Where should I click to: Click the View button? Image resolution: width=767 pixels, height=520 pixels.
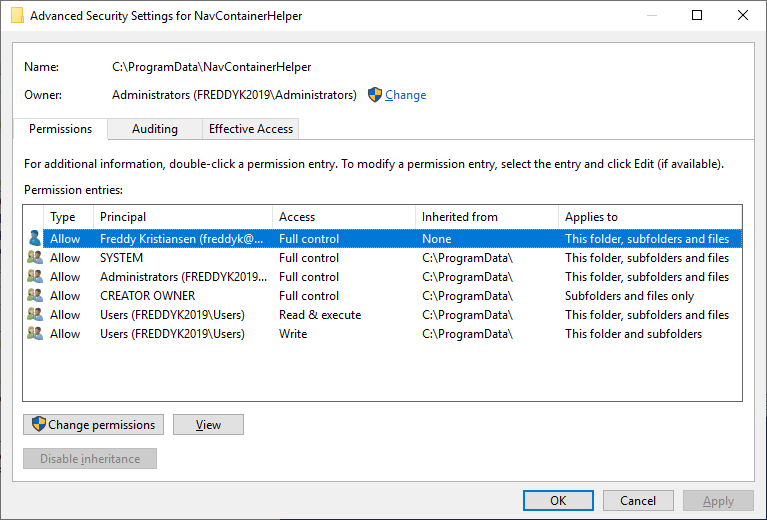tap(208, 425)
